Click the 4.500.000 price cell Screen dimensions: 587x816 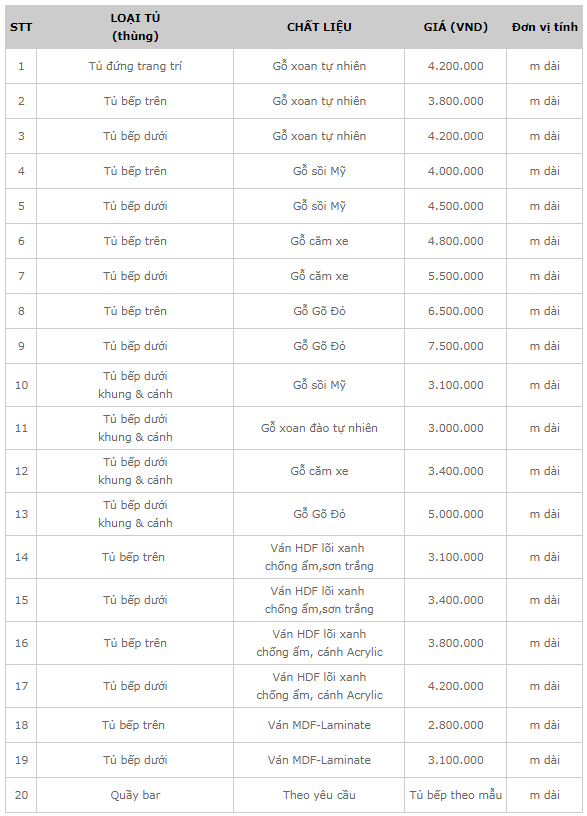pyautogui.click(x=455, y=206)
